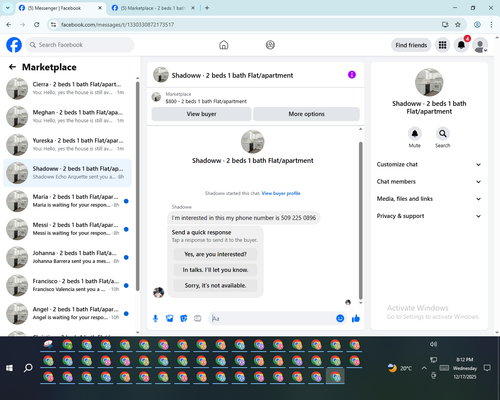The height and width of the screenshot is (400, 500).
Task: Click the Facebook logo icon
Action: click(x=14, y=45)
